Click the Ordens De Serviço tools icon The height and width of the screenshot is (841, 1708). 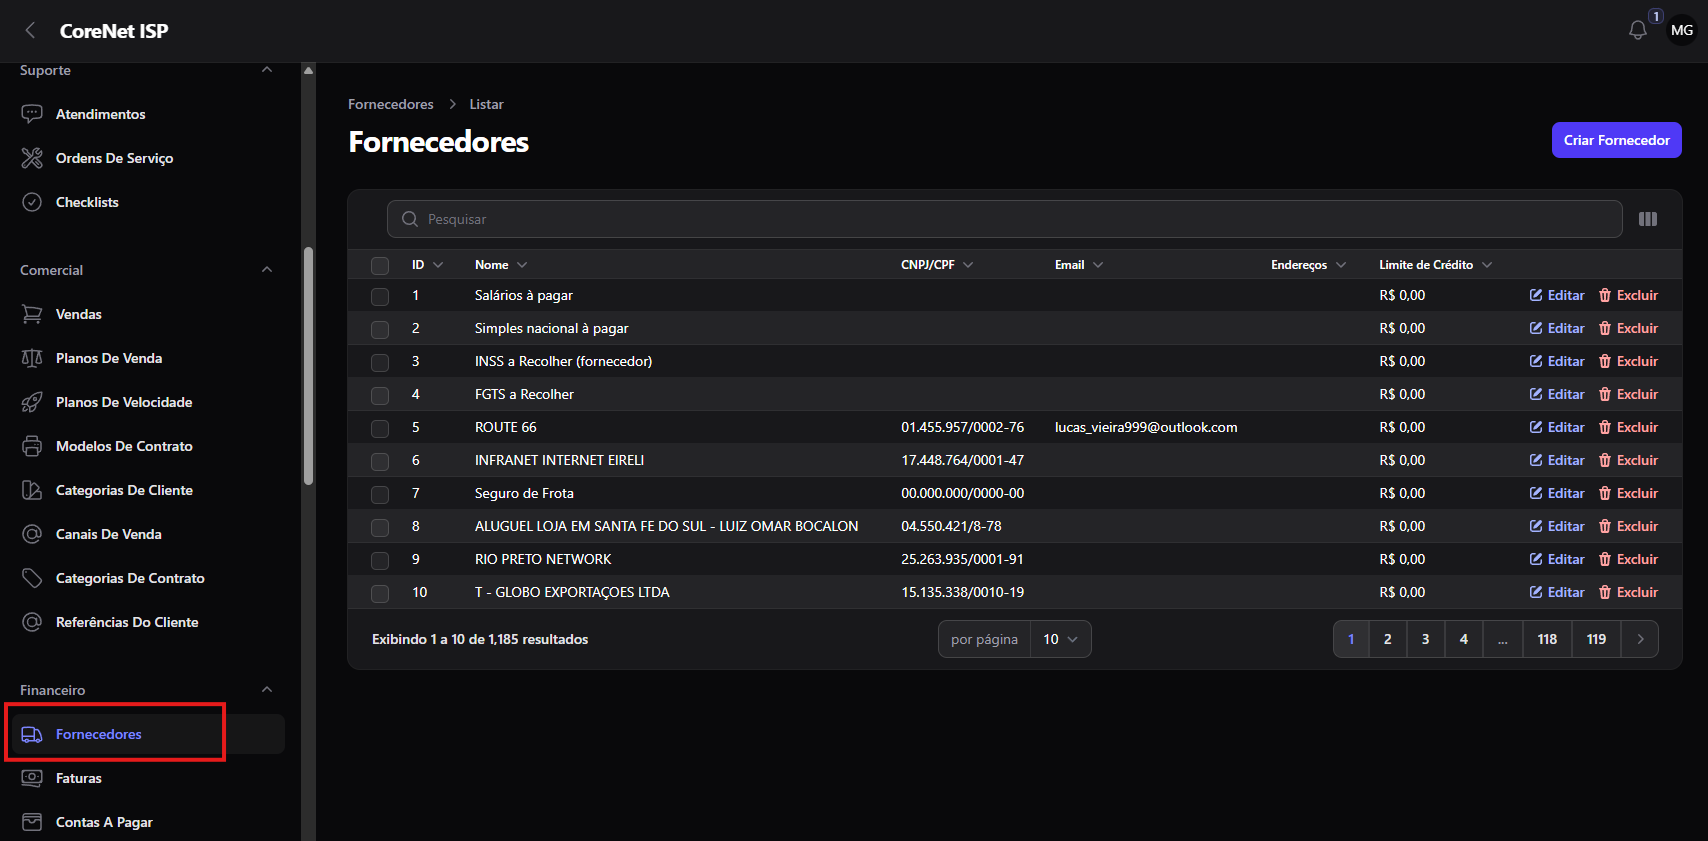[32, 158]
